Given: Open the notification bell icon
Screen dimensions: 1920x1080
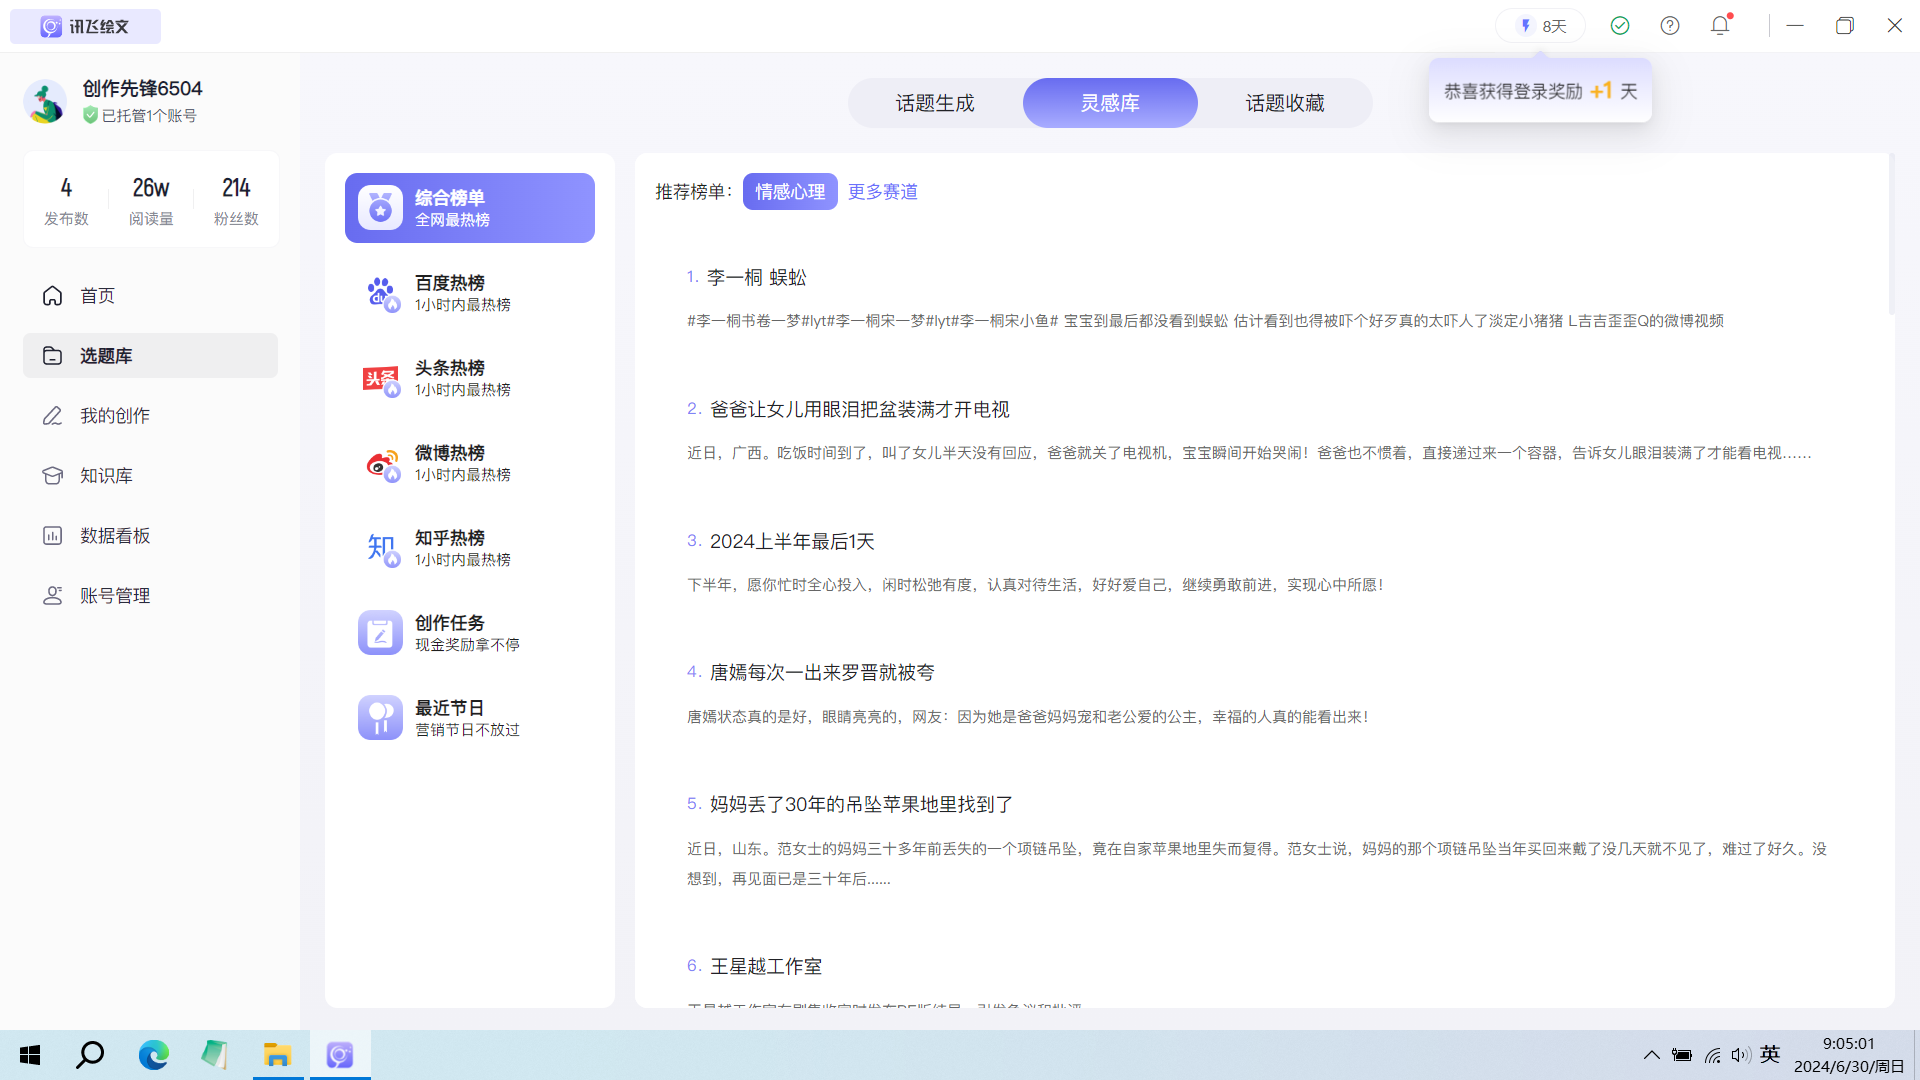Looking at the screenshot, I should (1720, 26).
